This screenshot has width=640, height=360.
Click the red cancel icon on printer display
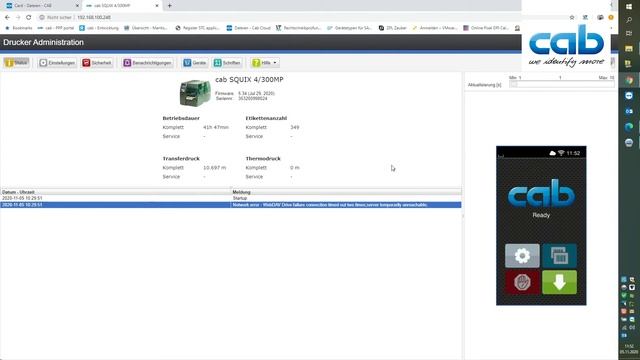pos(522,282)
